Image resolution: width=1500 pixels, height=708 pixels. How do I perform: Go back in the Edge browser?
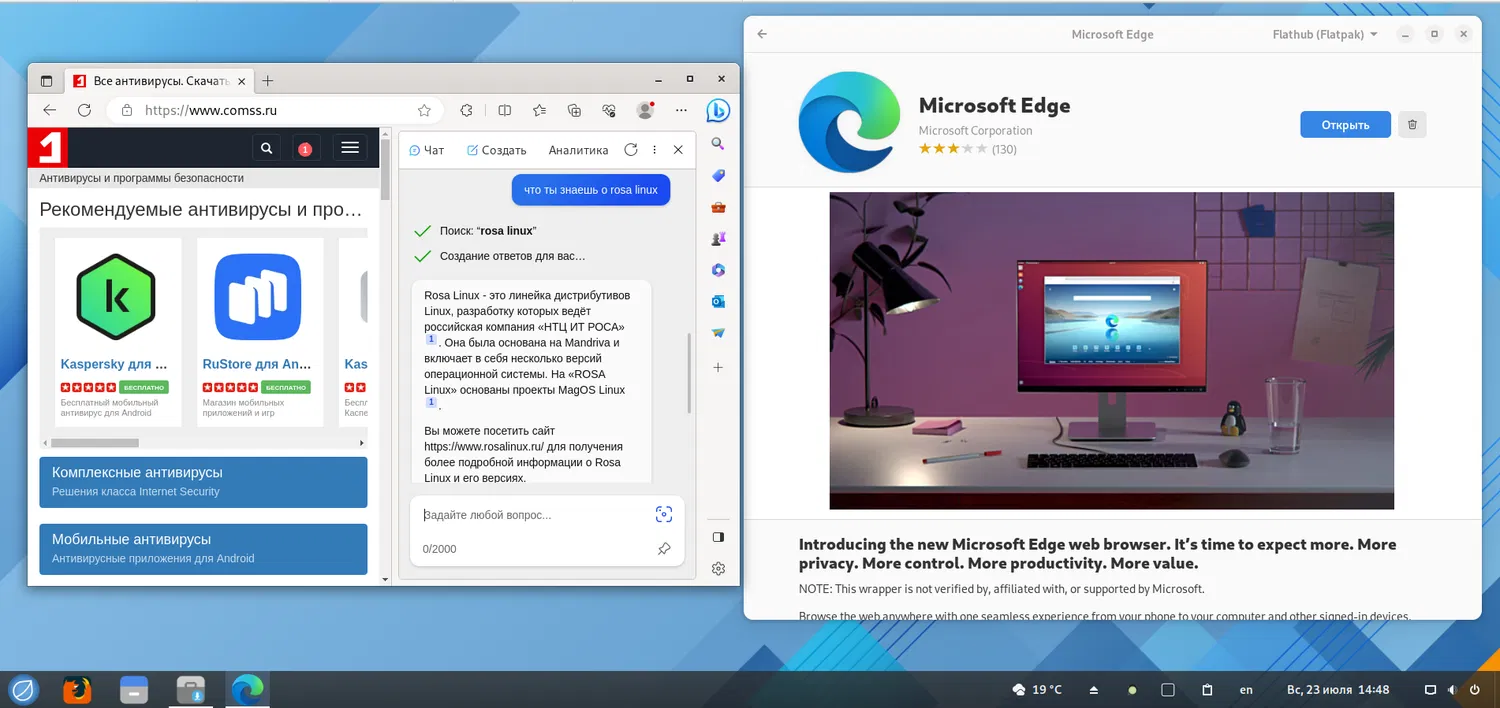(x=50, y=110)
